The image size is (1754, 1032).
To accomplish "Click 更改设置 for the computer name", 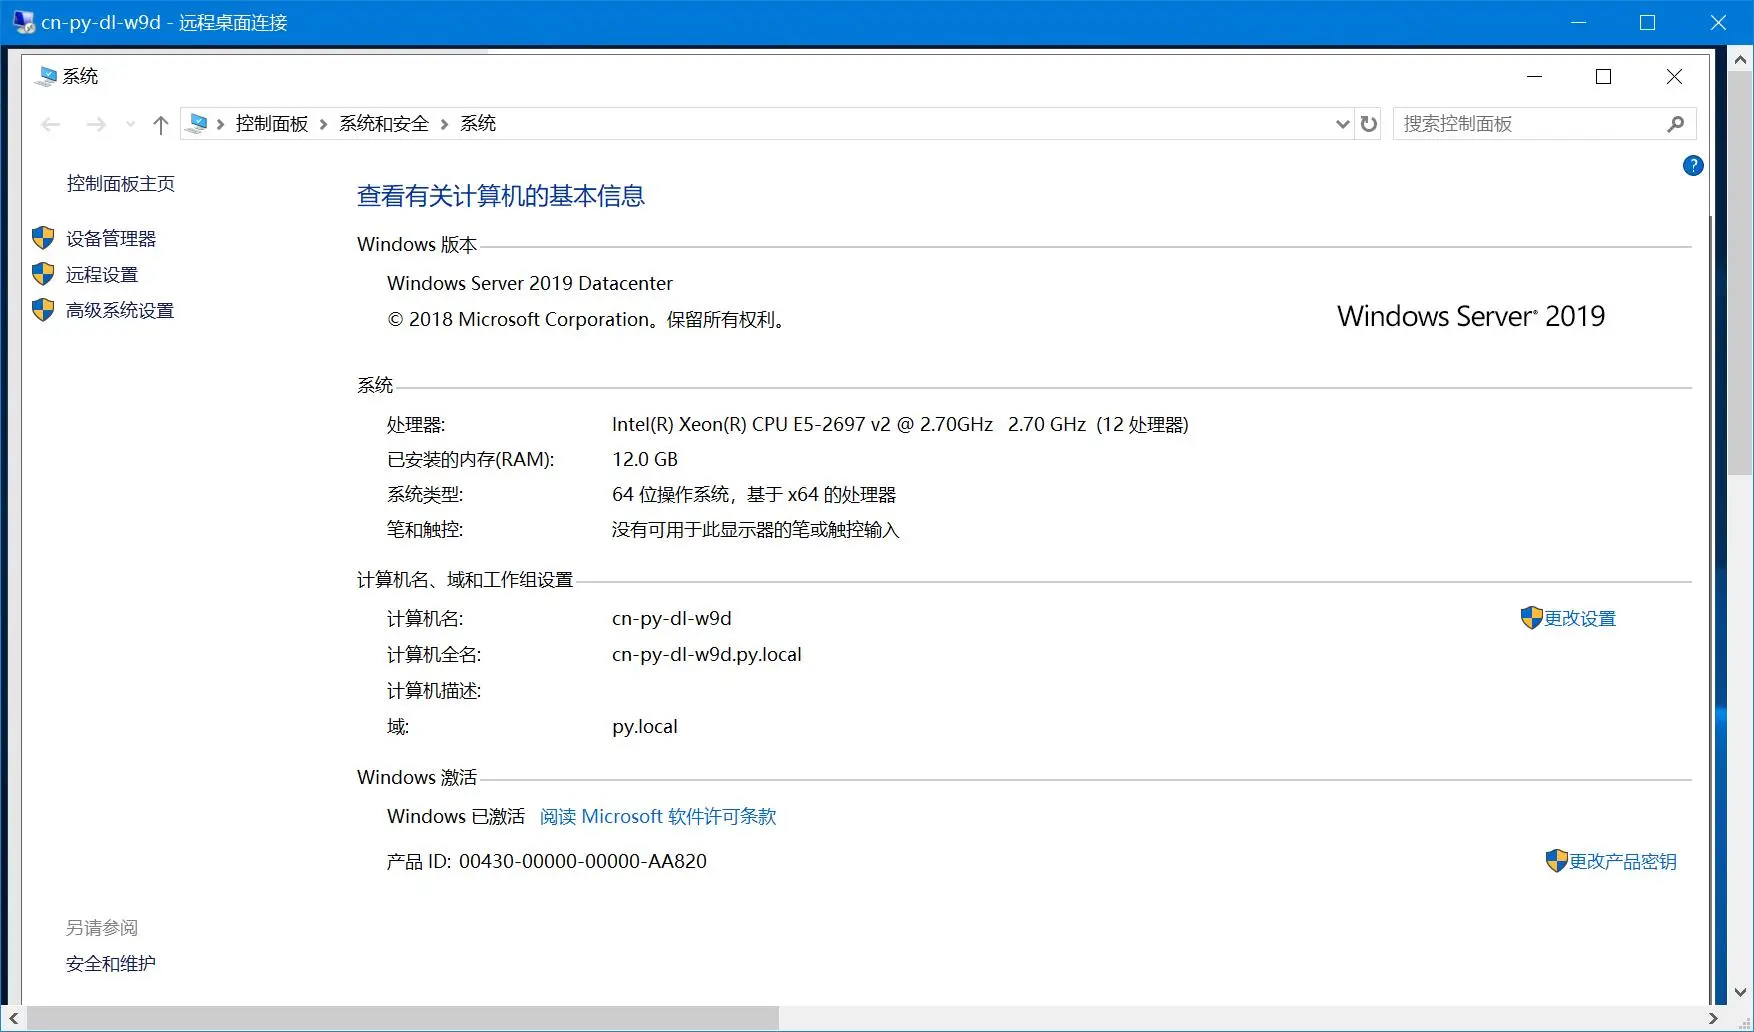I will (1579, 619).
